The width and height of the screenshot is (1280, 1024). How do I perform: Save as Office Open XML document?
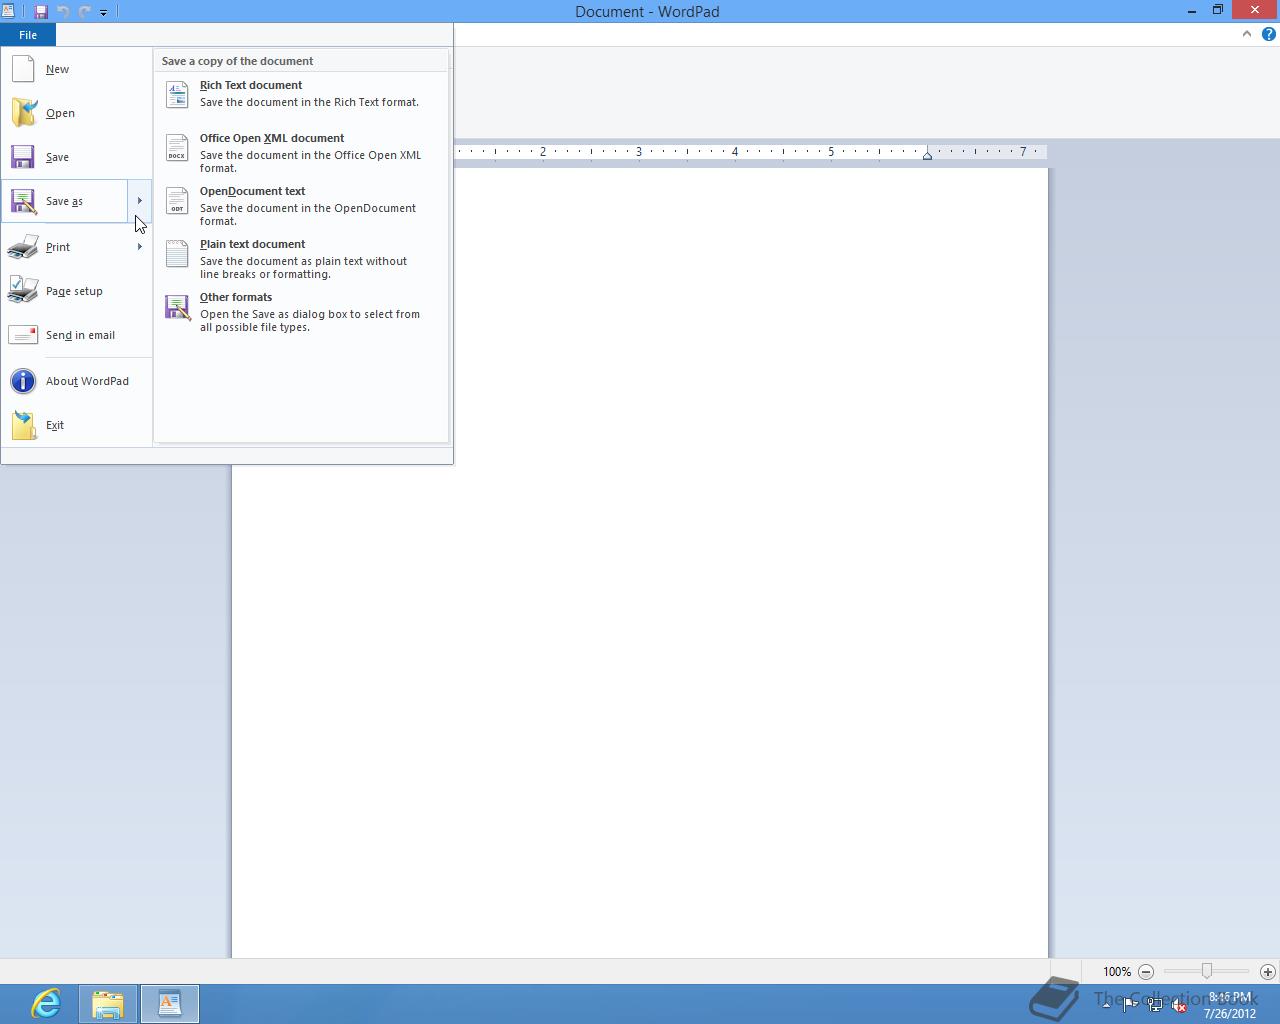(301, 152)
